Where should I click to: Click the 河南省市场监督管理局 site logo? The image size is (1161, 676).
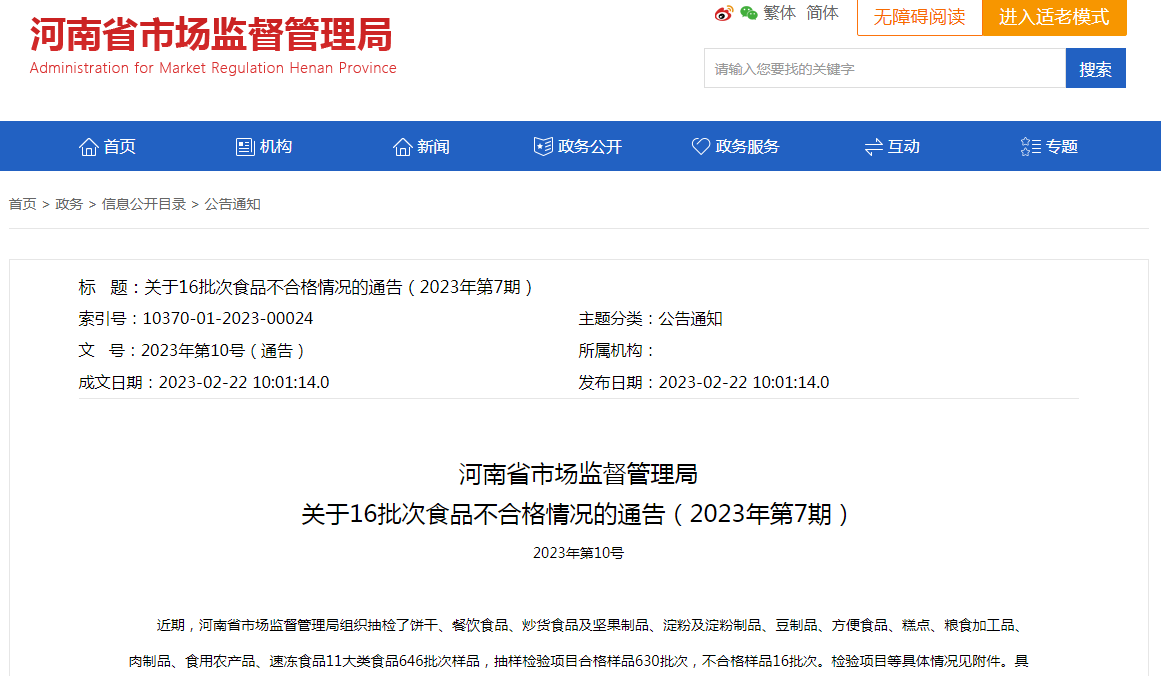click(213, 45)
